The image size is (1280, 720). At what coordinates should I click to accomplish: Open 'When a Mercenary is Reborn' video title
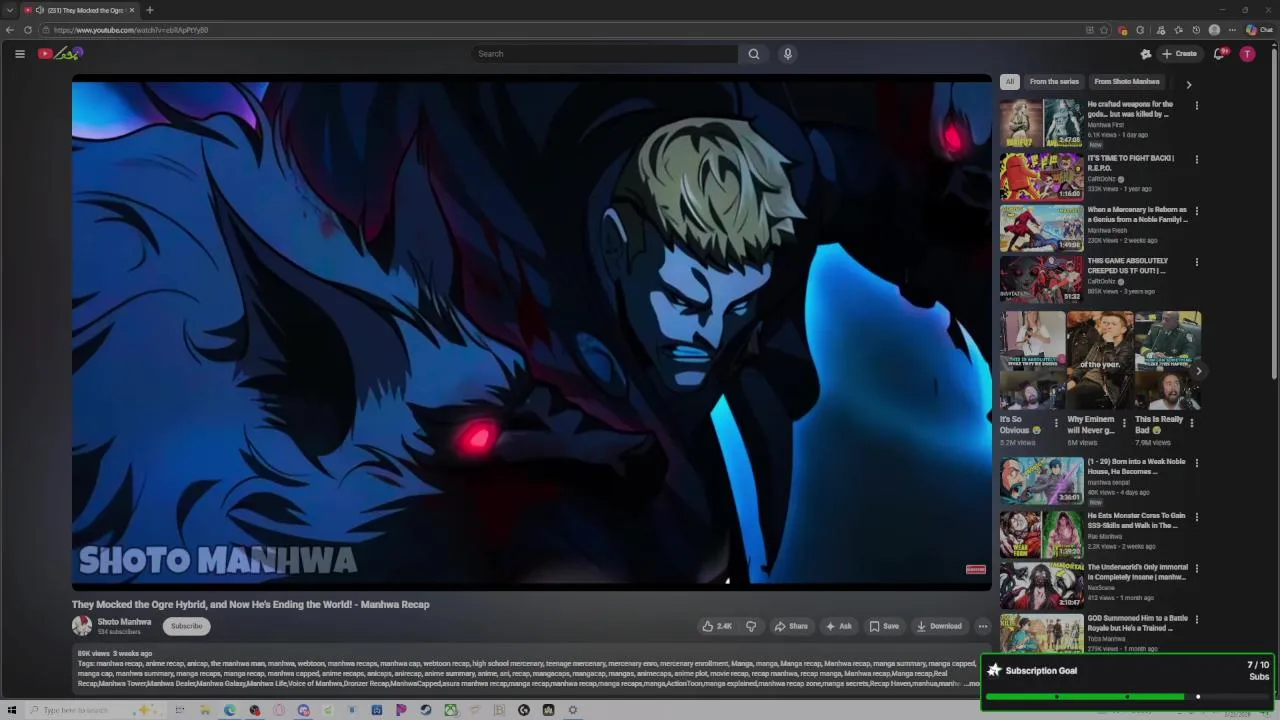click(1137, 215)
